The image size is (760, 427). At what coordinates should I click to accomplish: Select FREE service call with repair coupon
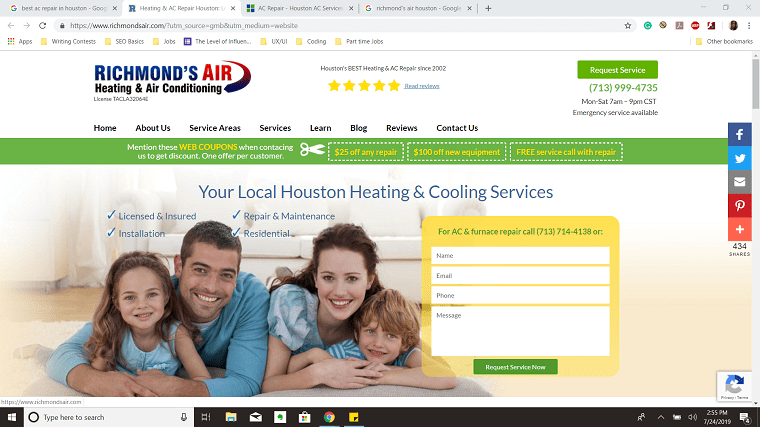click(566, 152)
